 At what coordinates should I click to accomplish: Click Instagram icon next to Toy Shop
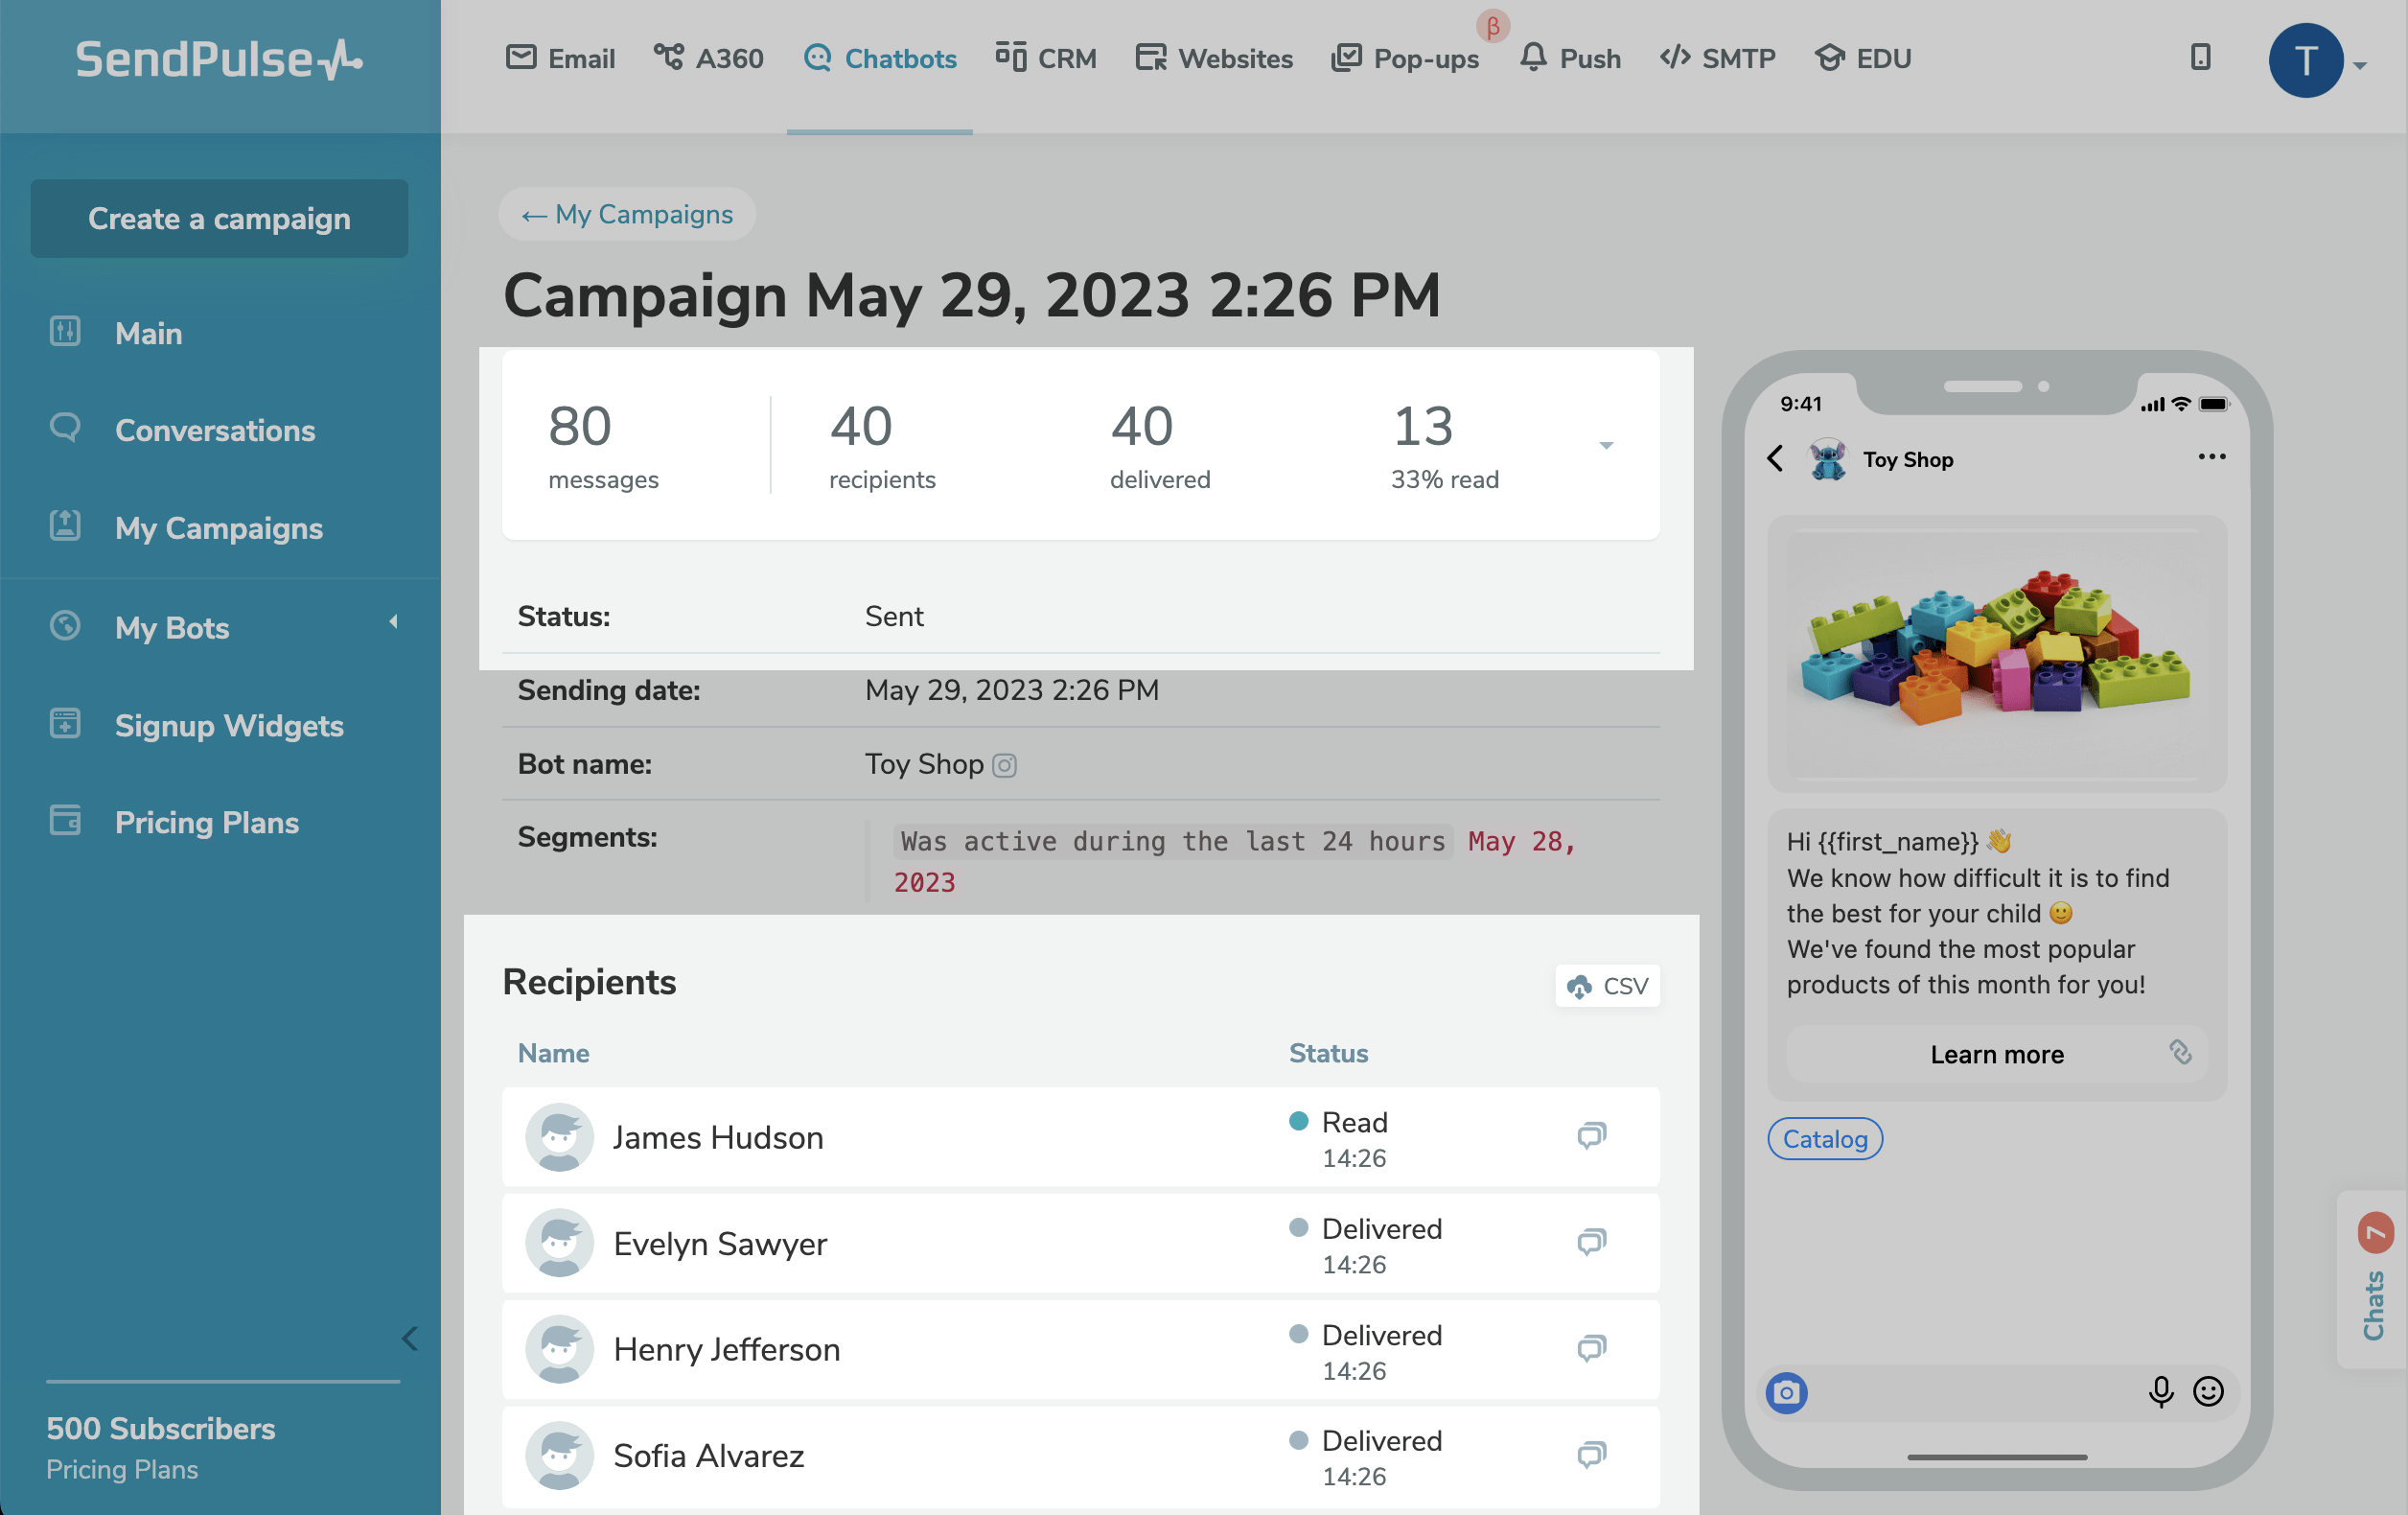click(1004, 765)
